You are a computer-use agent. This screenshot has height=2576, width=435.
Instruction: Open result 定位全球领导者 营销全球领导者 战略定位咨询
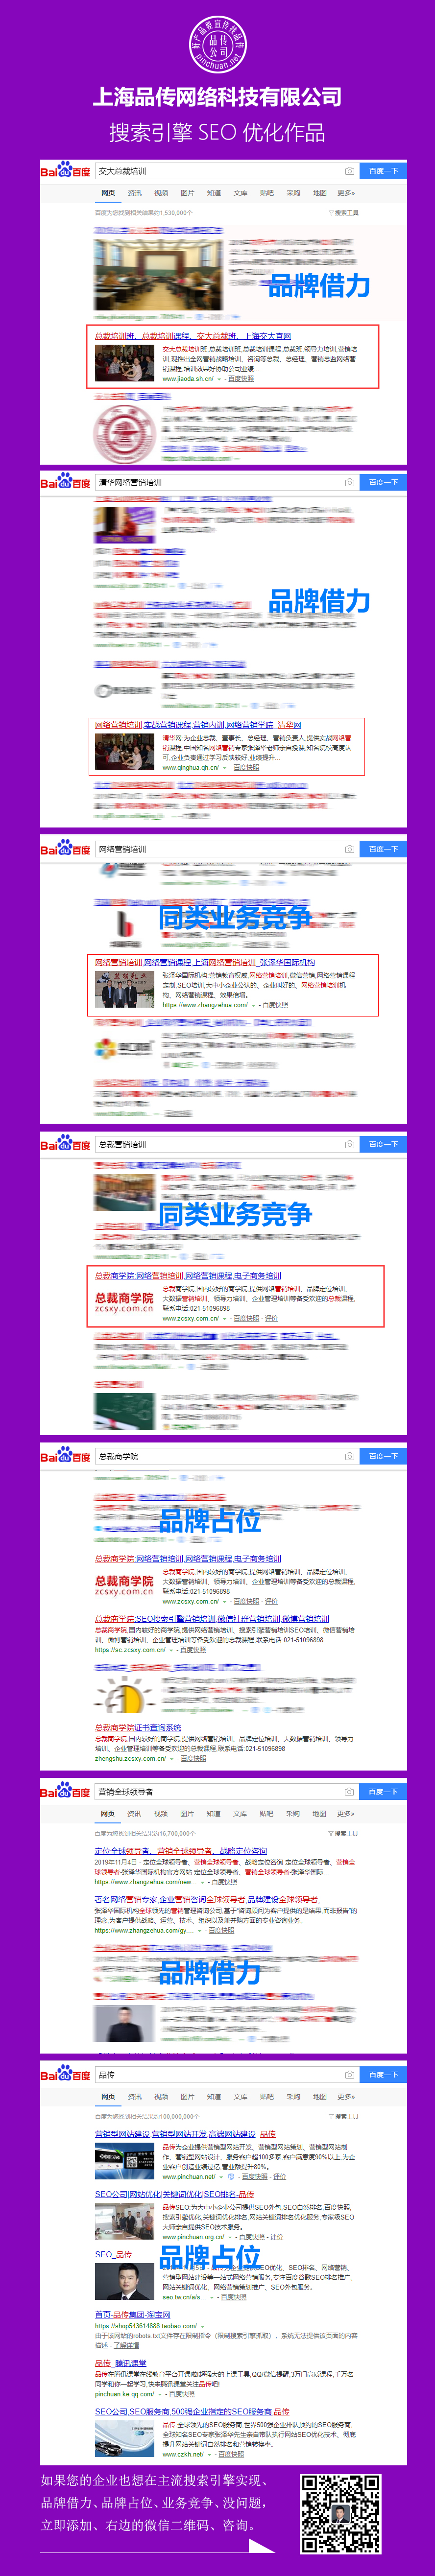pos(181,1851)
